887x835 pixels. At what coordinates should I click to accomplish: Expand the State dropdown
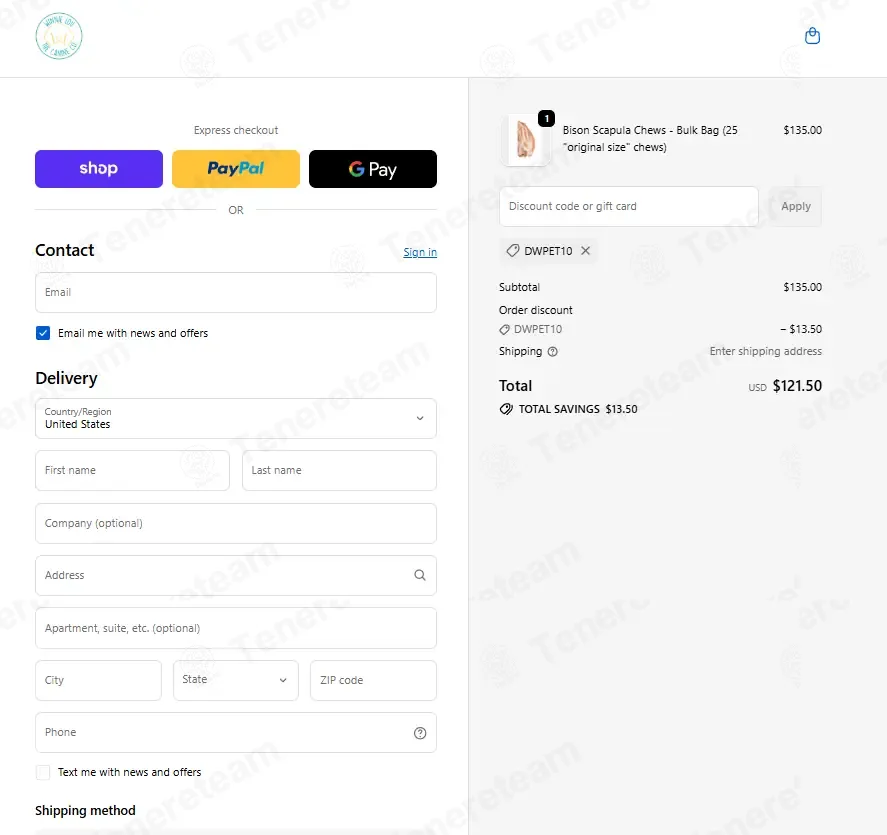point(236,681)
